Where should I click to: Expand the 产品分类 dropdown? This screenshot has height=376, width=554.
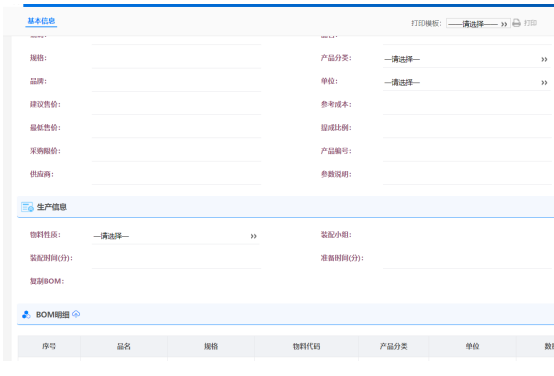[466, 59]
